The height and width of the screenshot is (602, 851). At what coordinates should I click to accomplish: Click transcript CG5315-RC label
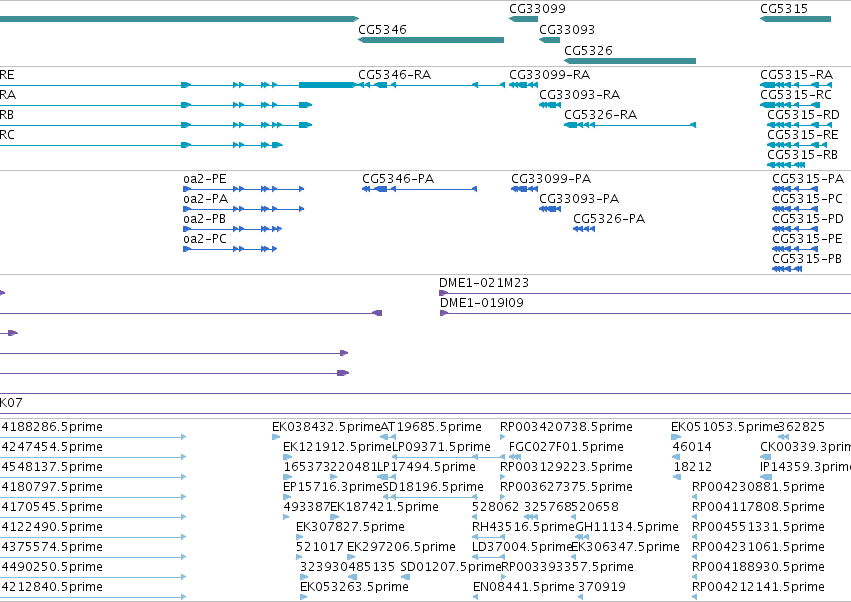(x=796, y=94)
